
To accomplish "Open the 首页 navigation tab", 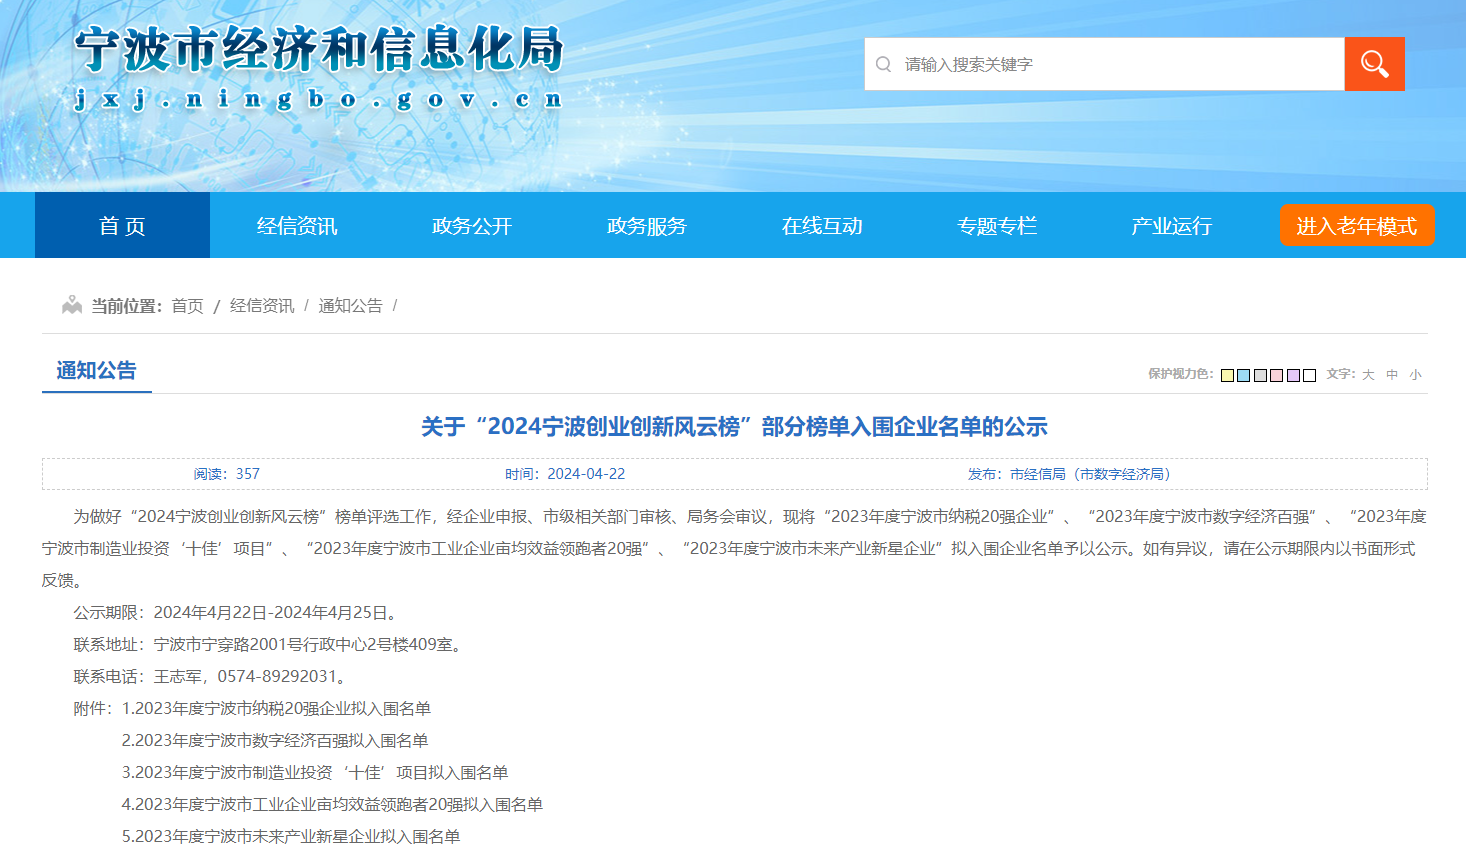I will [122, 226].
